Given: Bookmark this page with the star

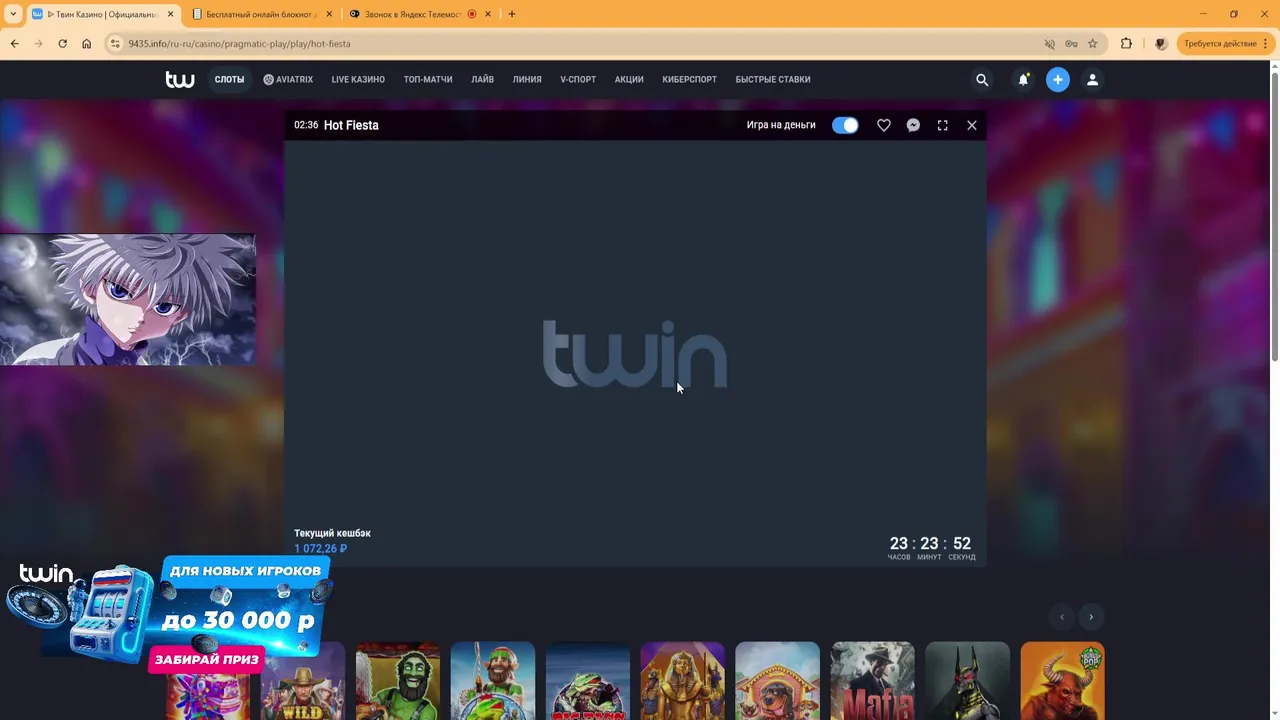Looking at the screenshot, I should coord(1093,44).
